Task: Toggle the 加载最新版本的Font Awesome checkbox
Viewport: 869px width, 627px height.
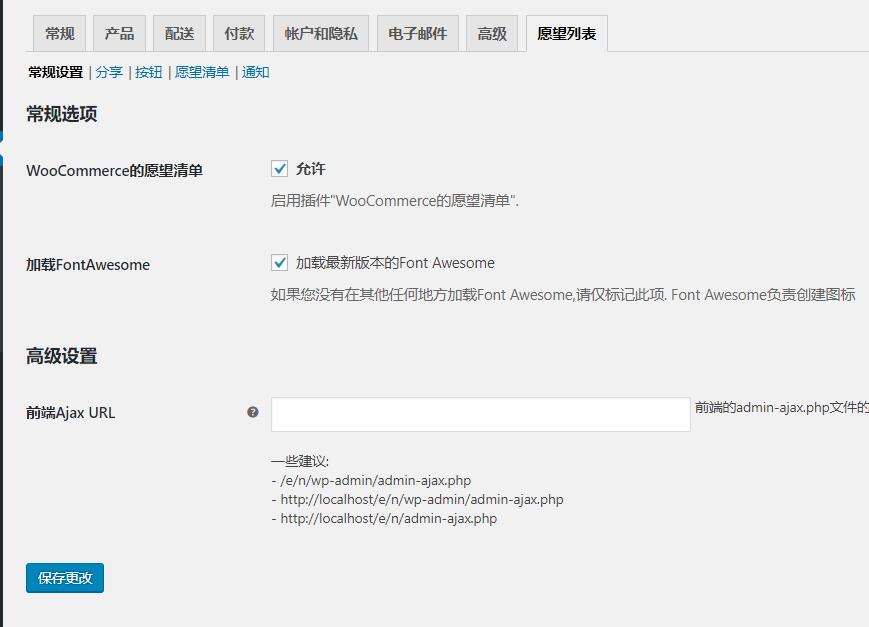Action: point(279,262)
